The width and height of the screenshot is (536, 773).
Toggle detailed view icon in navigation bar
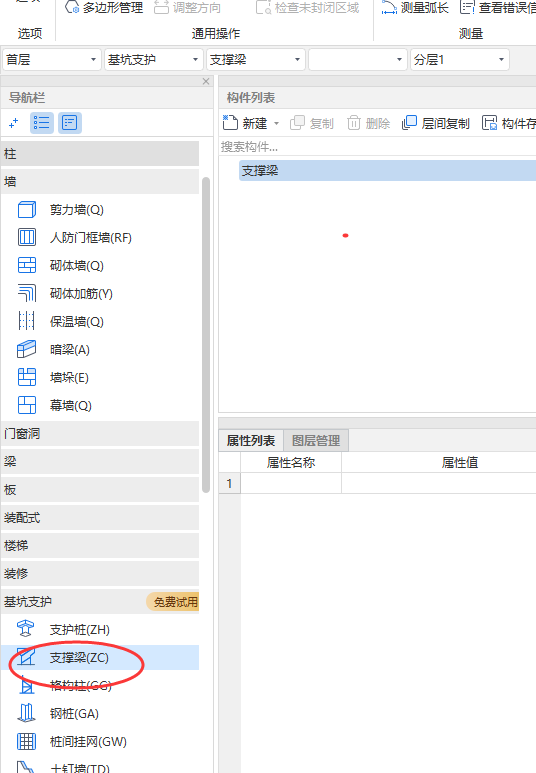click(x=70, y=123)
